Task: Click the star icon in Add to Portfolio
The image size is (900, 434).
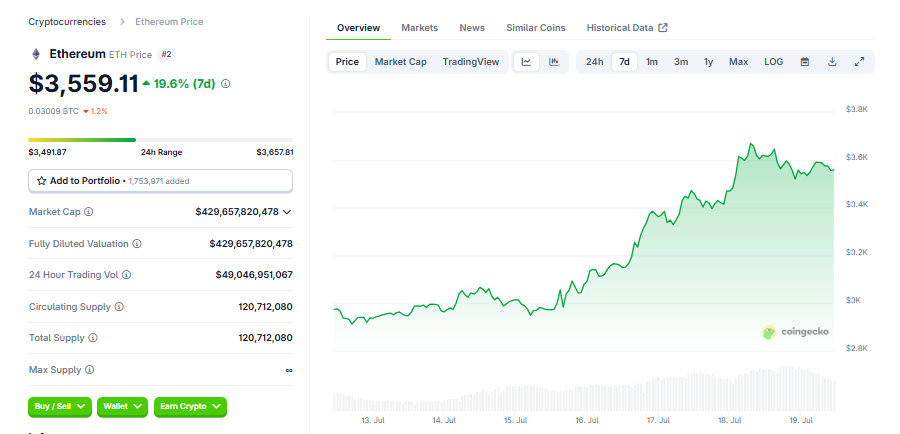Action: pyautogui.click(x=41, y=181)
